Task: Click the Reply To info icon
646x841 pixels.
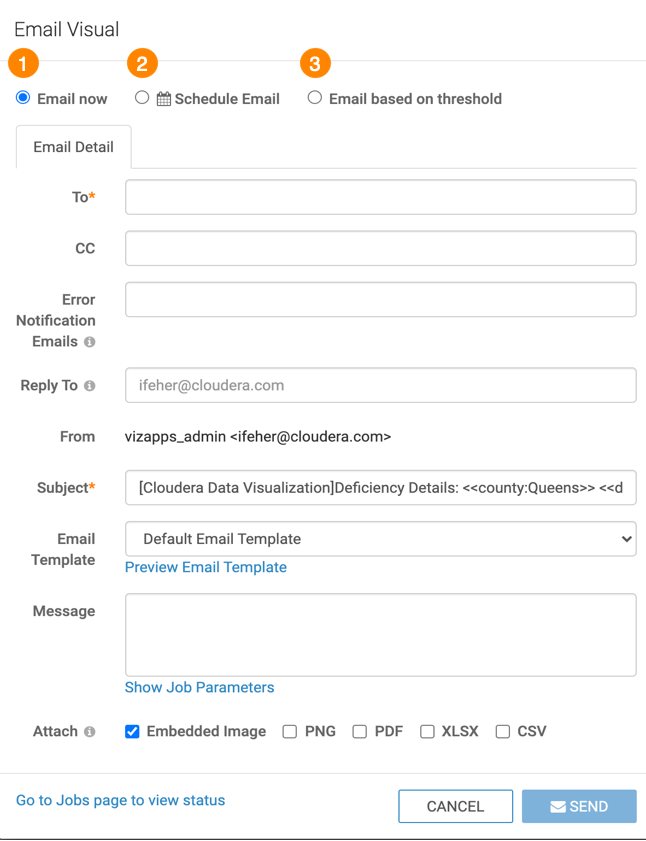Action: coord(90,386)
